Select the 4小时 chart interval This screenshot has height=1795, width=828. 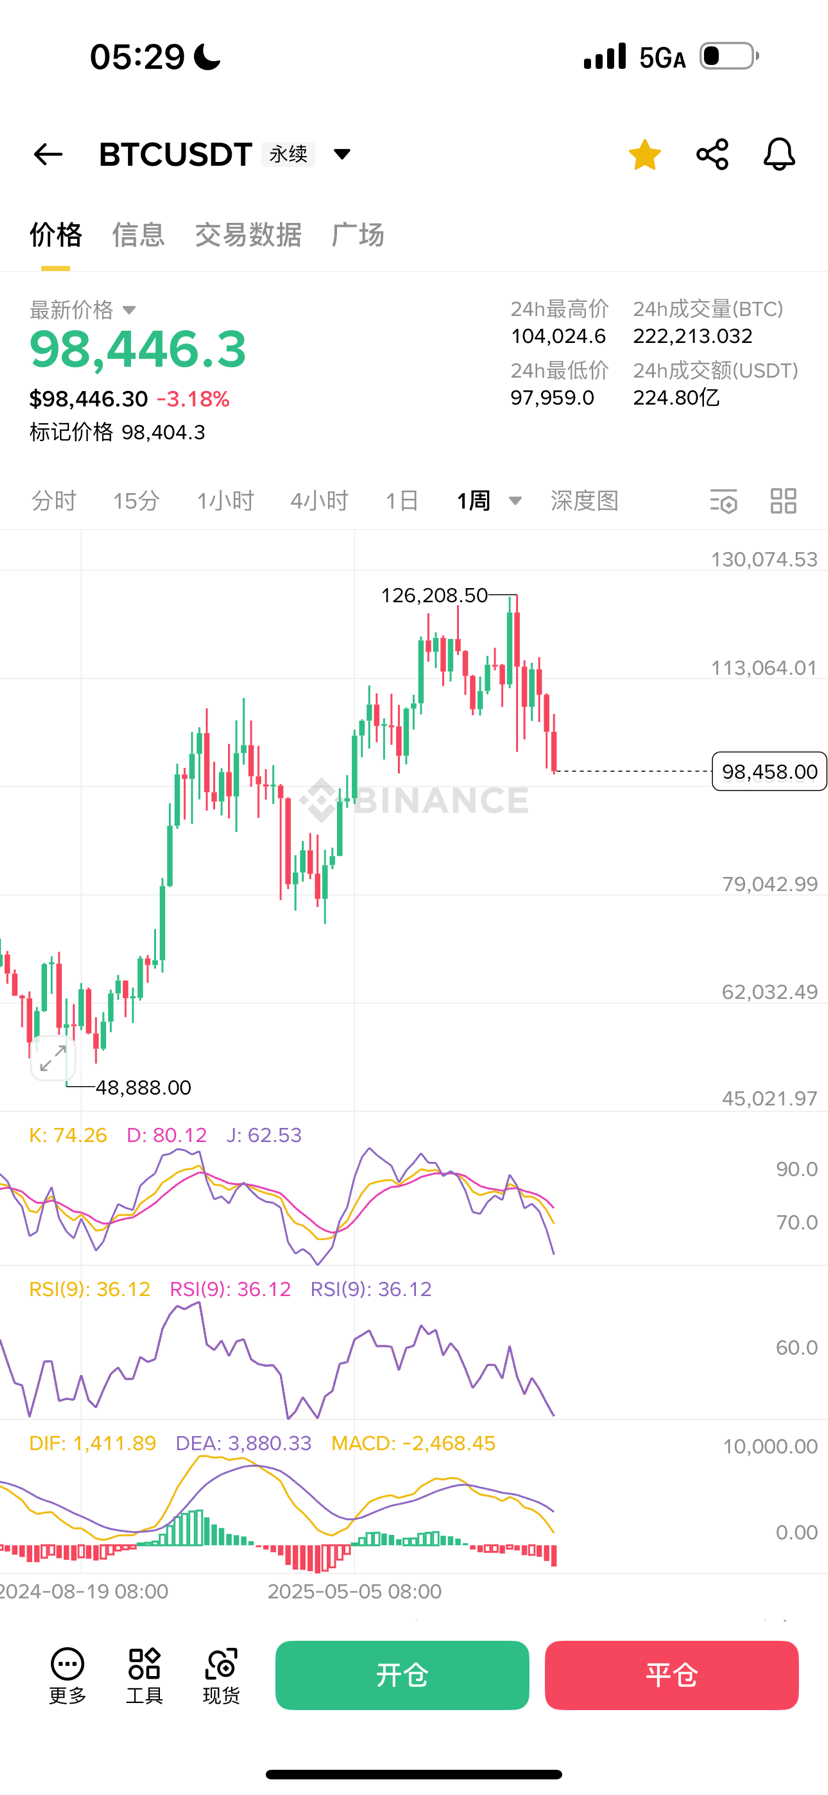point(319,501)
